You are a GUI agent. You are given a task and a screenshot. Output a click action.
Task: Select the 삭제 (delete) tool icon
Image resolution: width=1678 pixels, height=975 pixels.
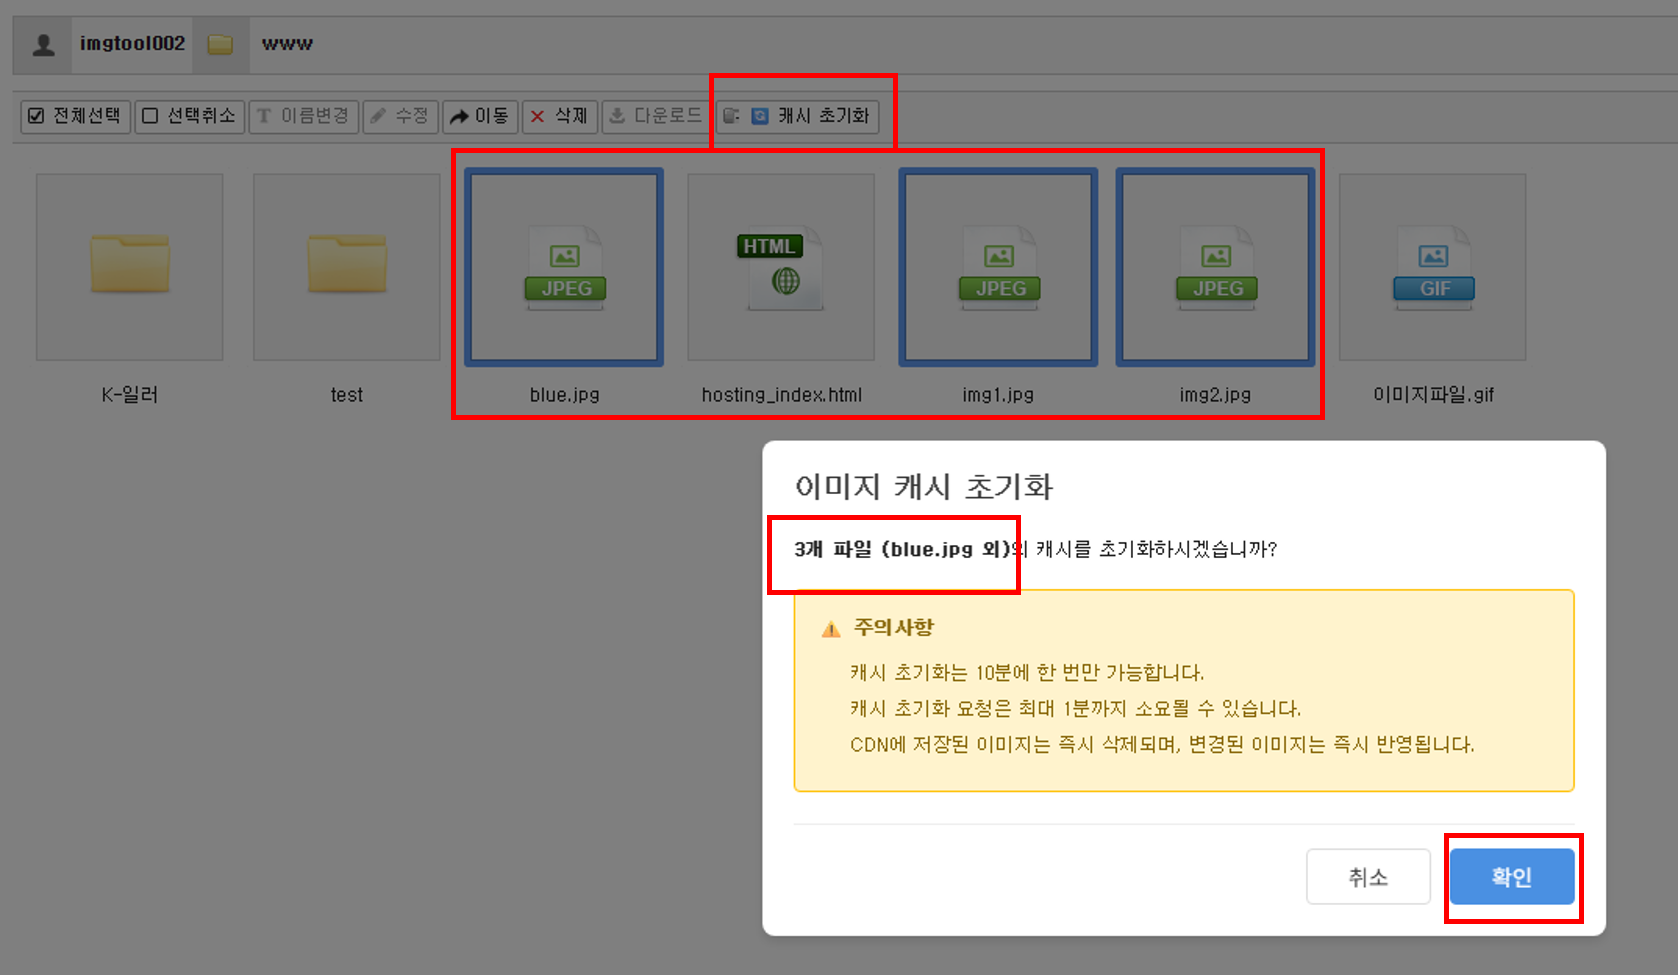(540, 116)
